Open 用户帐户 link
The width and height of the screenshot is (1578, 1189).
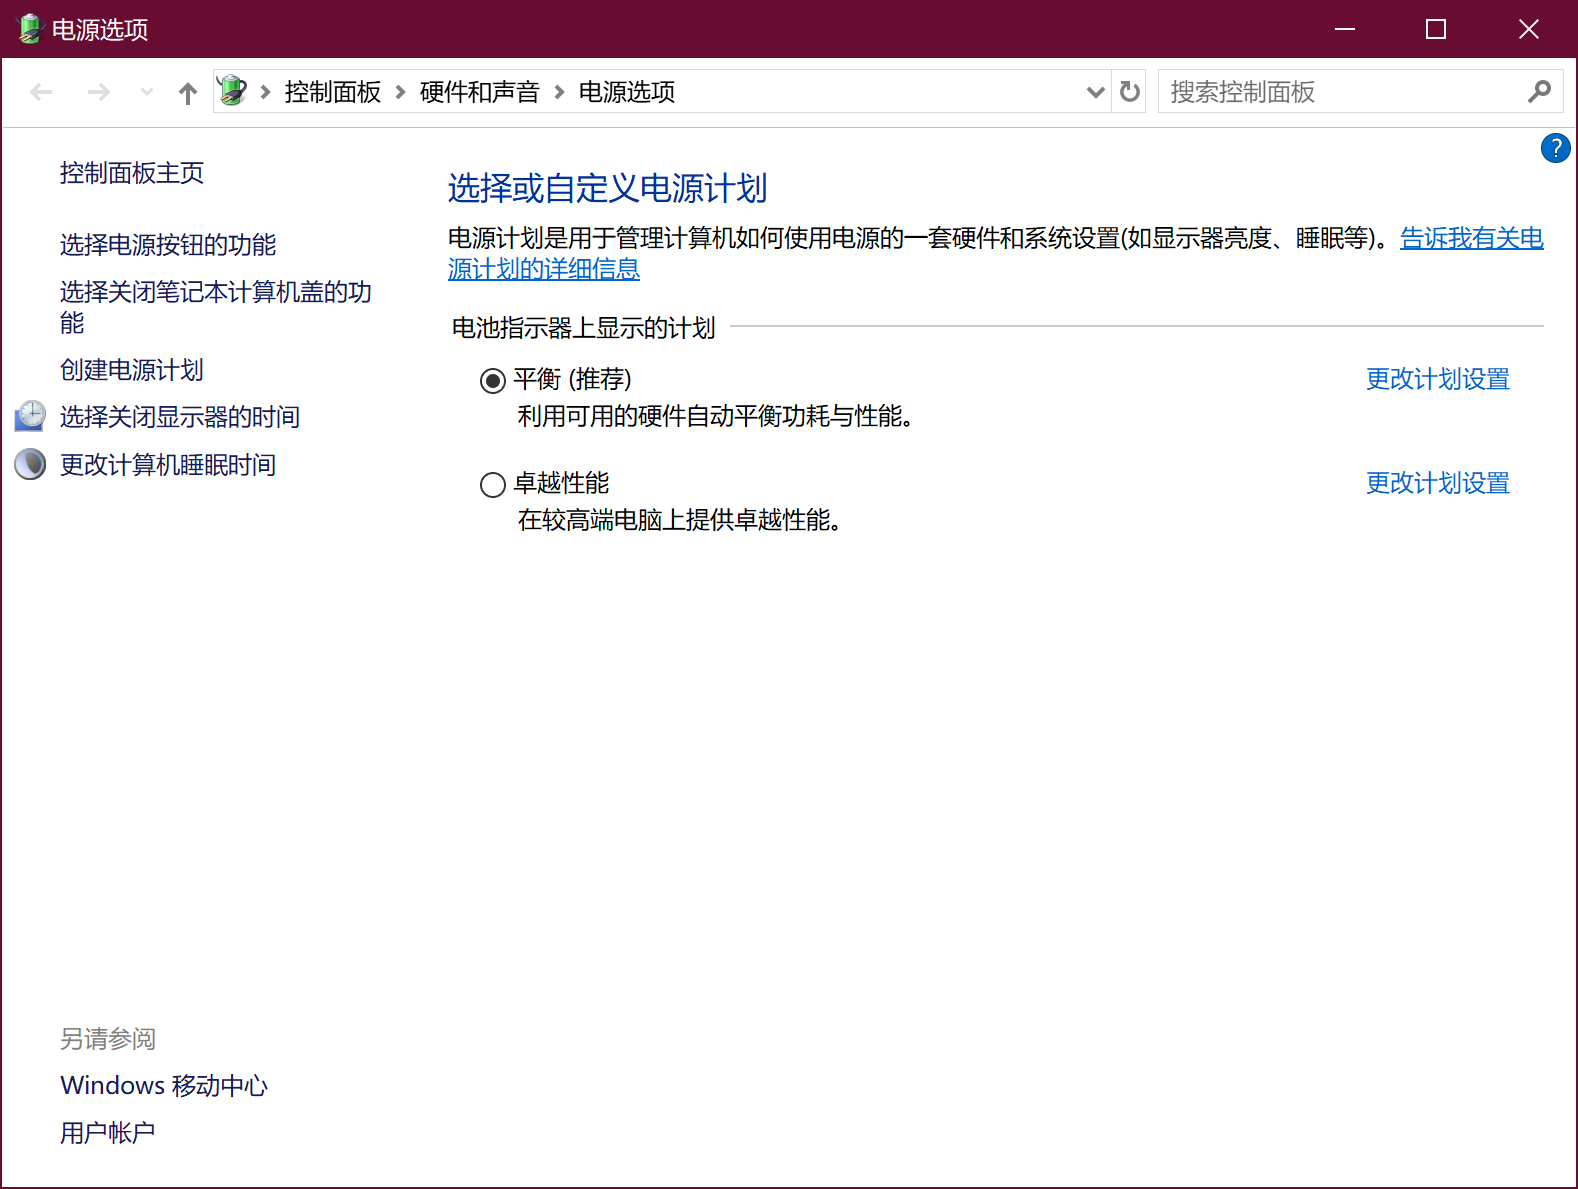tap(108, 1133)
